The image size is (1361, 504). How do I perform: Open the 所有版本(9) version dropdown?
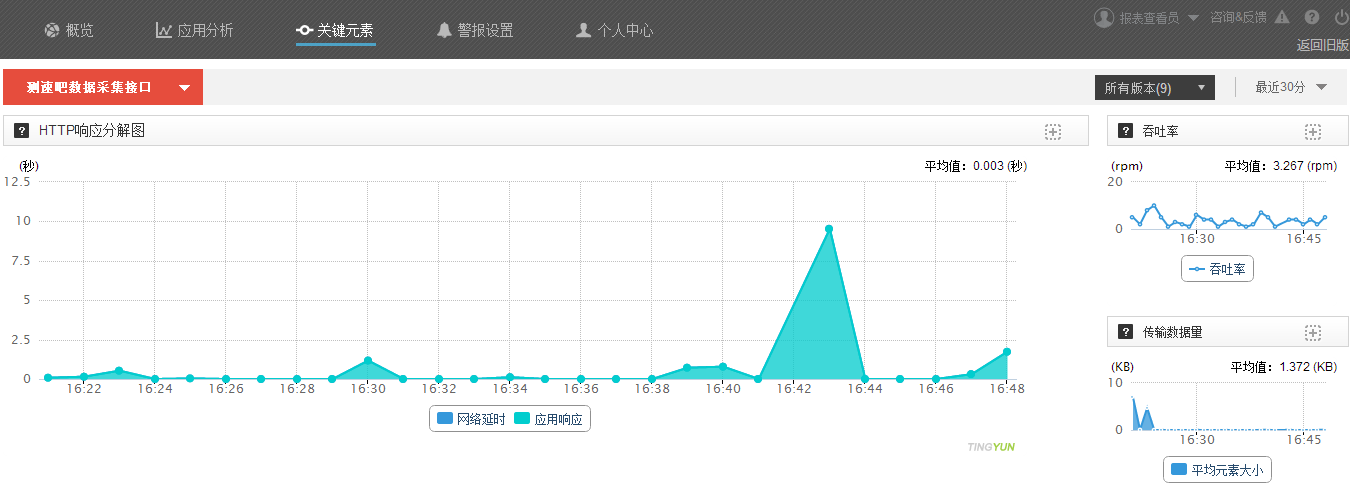click(x=1155, y=88)
